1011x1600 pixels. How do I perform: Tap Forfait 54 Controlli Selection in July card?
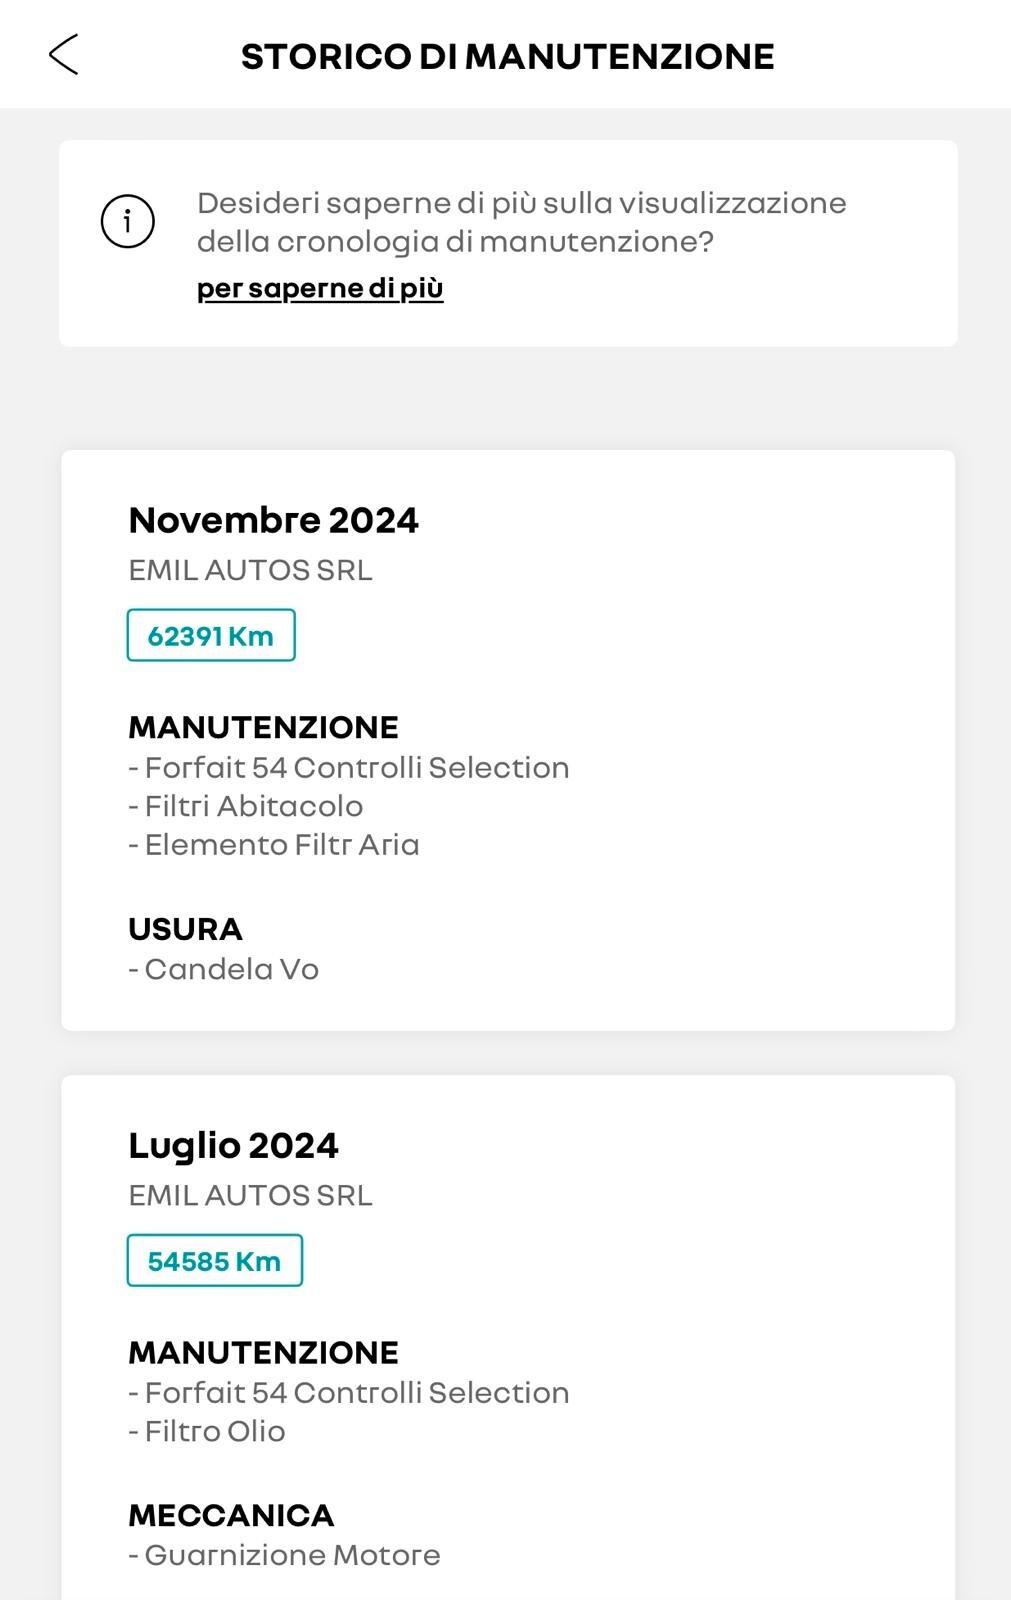pos(356,1392)
